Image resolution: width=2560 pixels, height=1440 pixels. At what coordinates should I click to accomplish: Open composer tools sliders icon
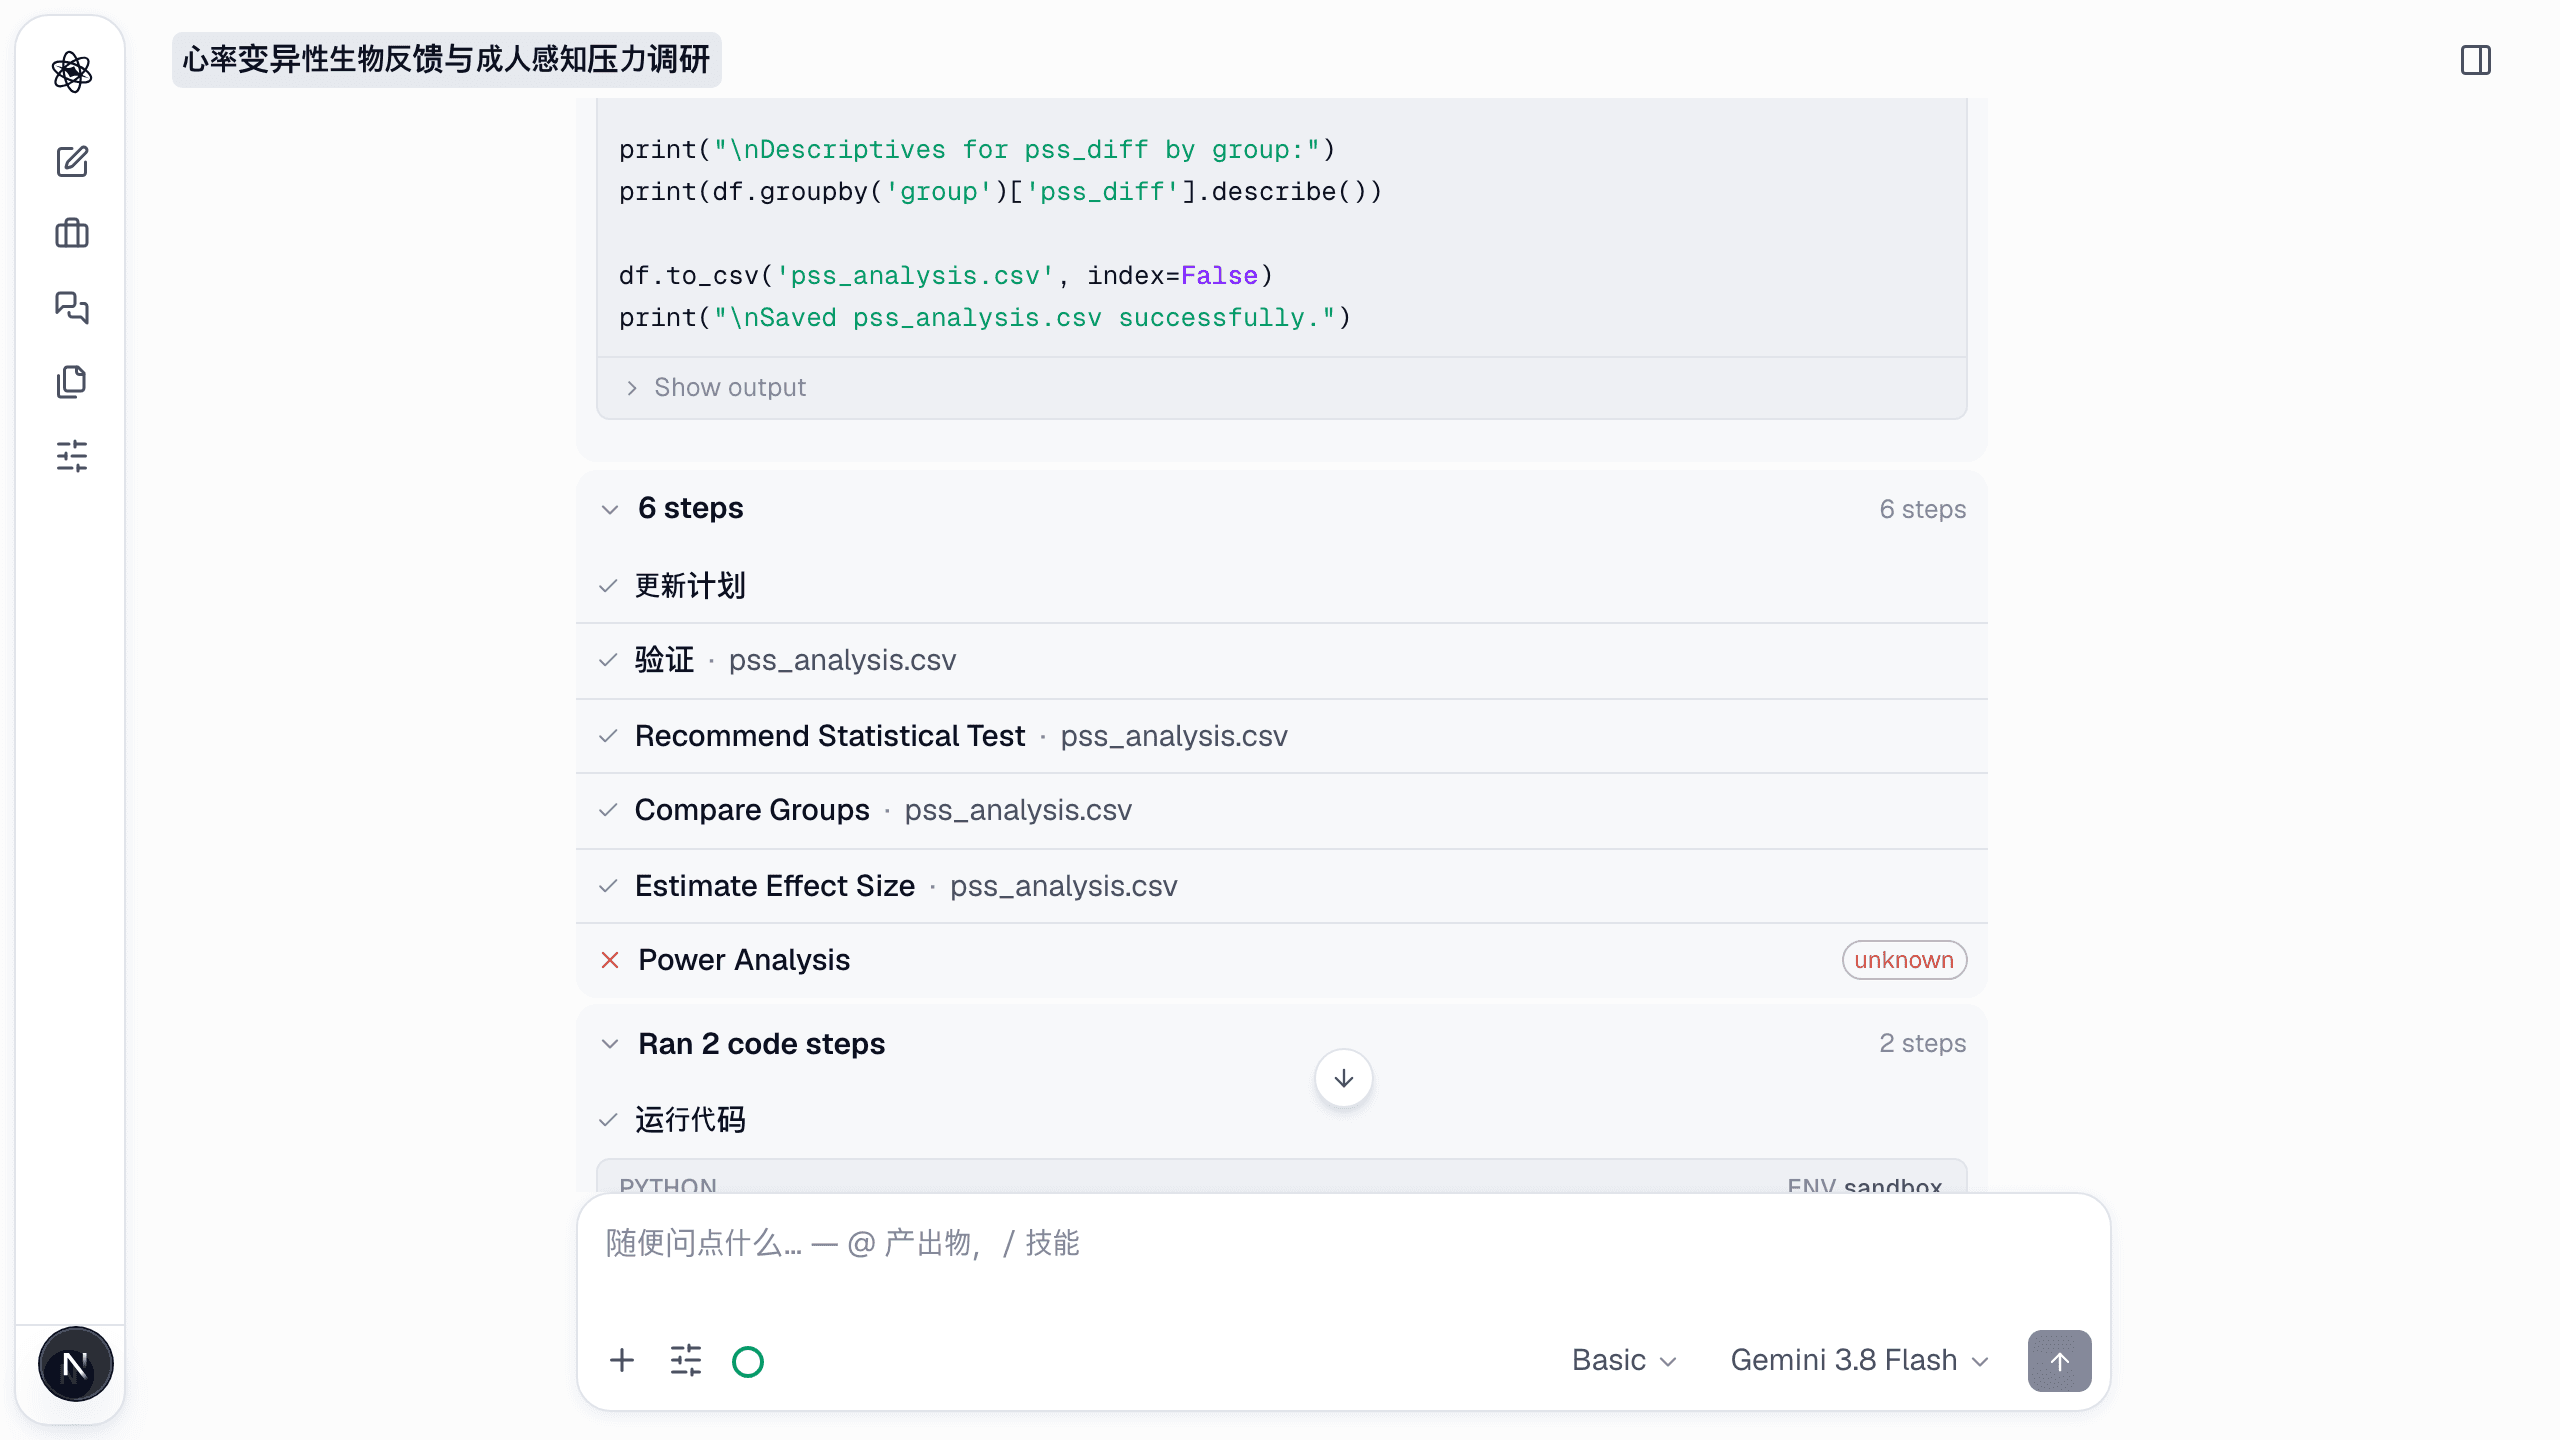click(x=686, y=1360)
